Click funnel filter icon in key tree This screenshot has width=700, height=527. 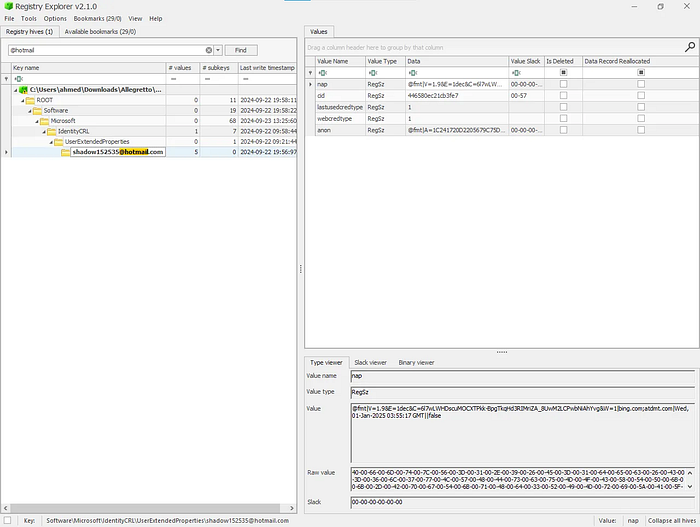[6, 79]
